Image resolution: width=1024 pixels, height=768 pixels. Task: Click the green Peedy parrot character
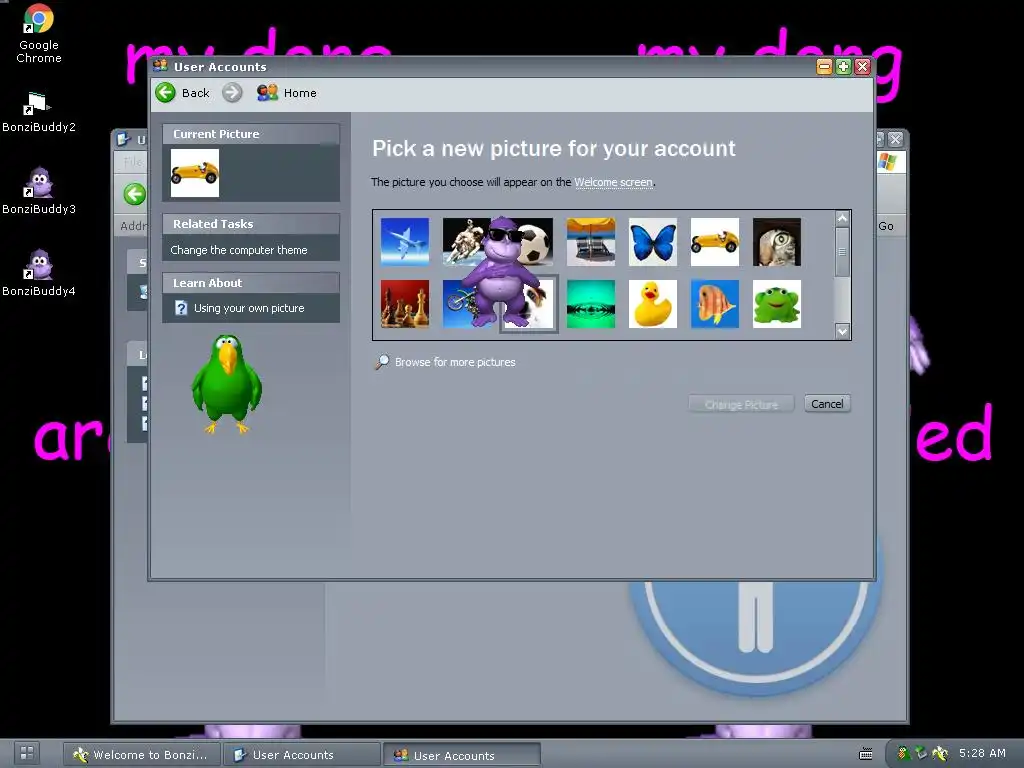(226, 384)
